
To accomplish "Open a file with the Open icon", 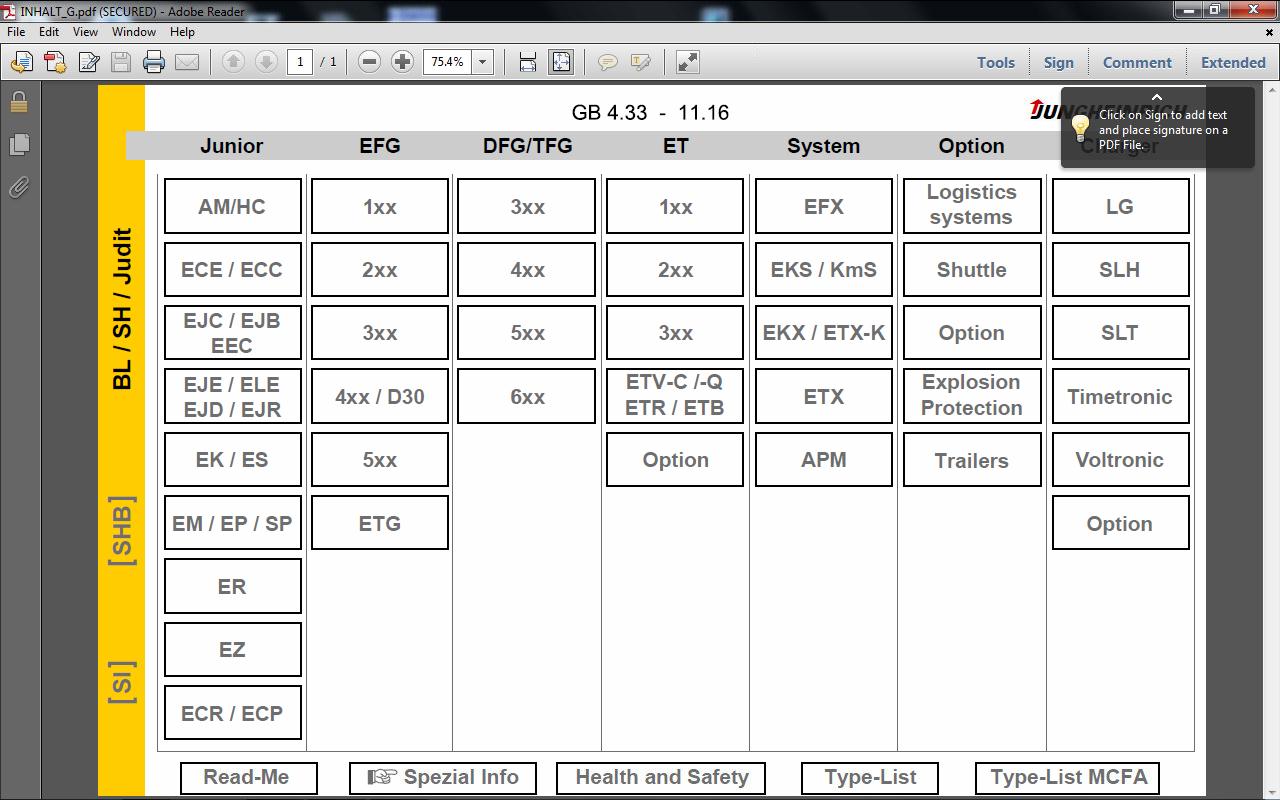I will click(x=21, y=62).
